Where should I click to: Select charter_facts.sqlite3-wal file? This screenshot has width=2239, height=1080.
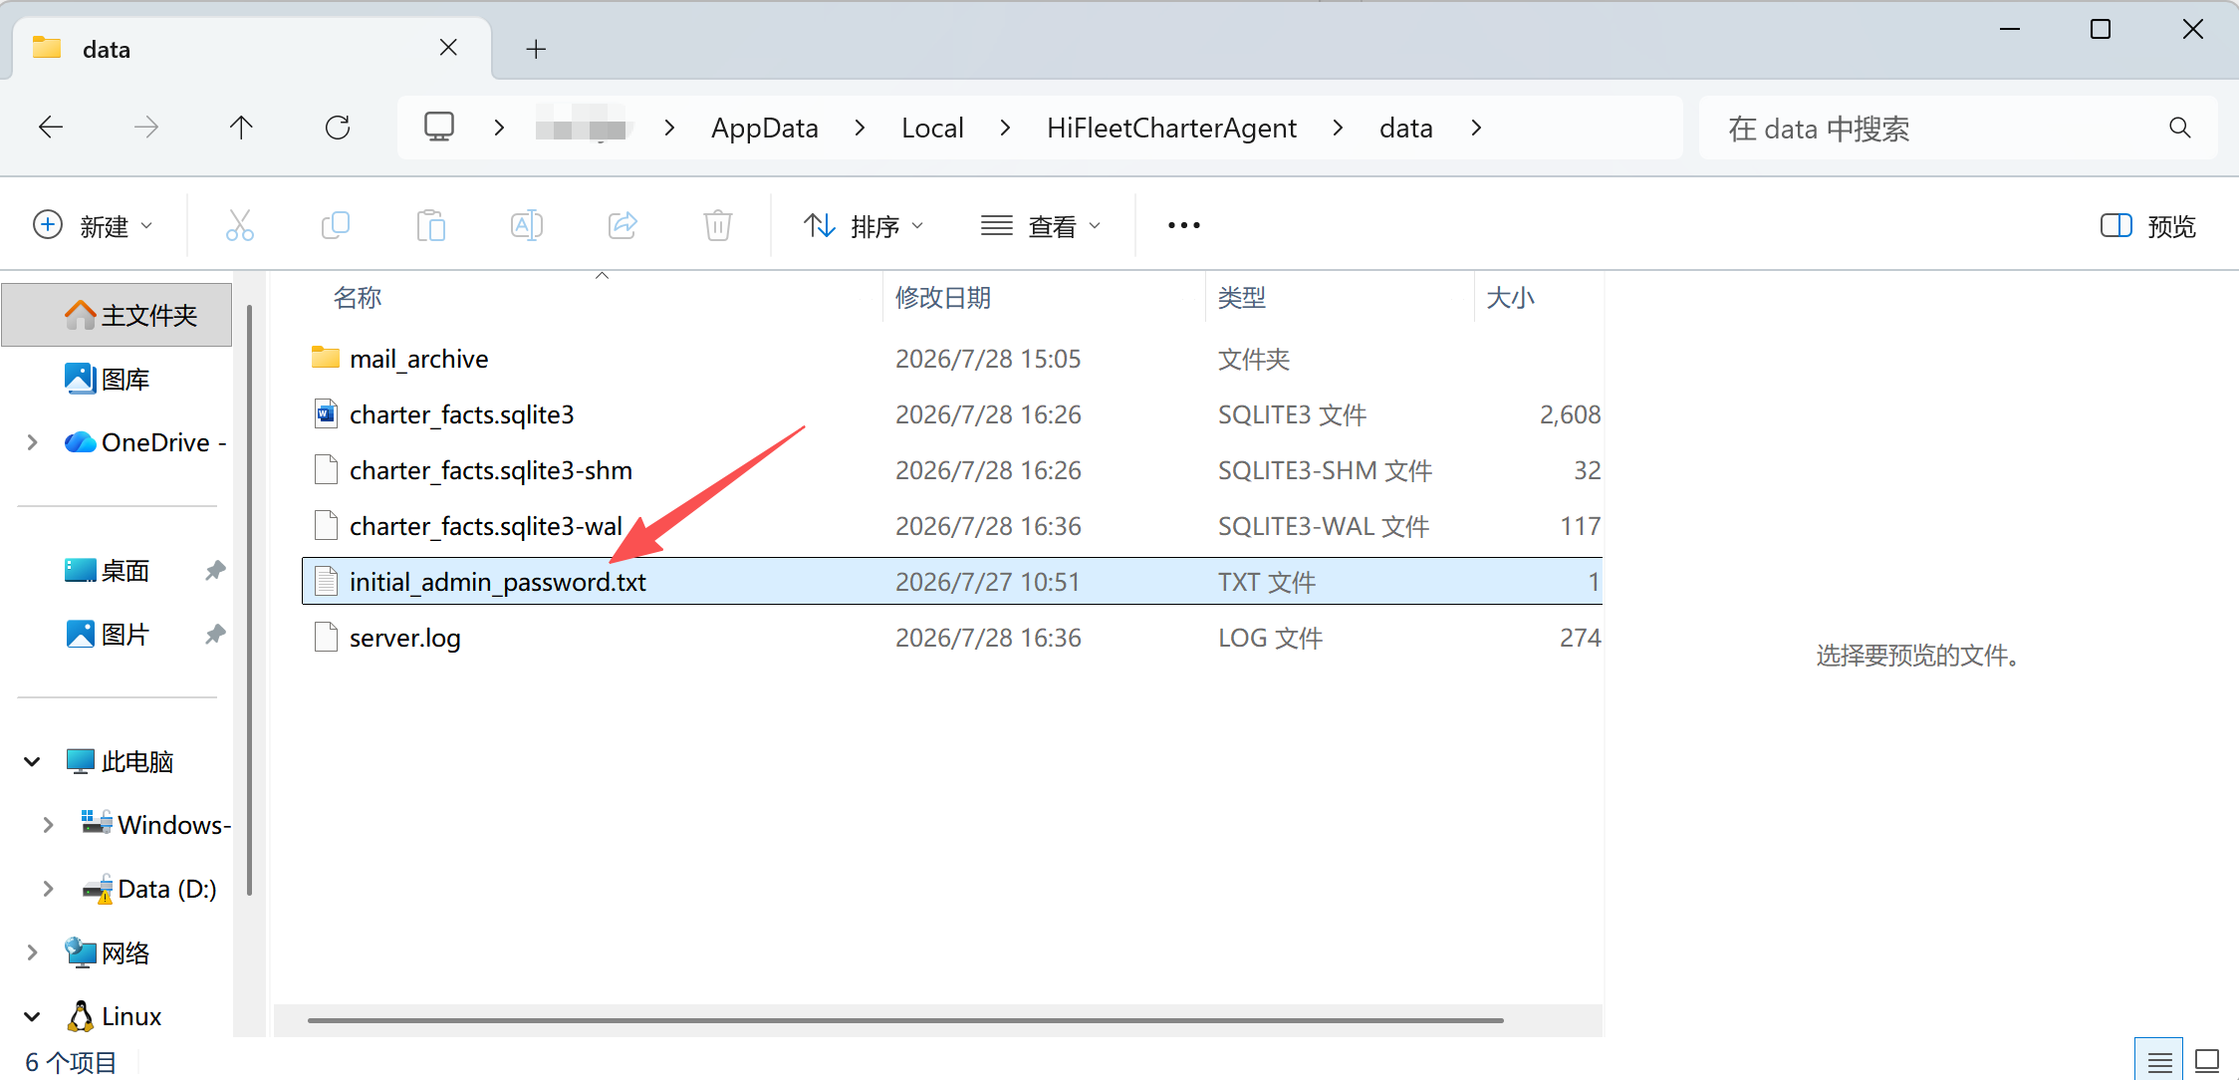pyautogui.click(x=951, y=526)
